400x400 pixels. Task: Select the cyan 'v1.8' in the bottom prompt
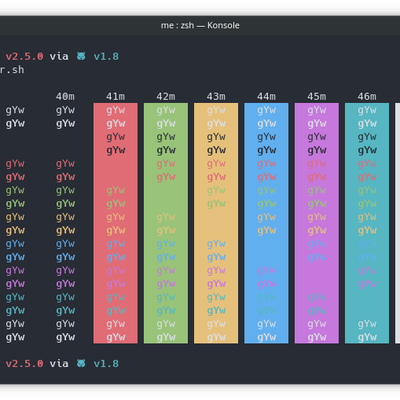pyautogui.click(x=106, y=363)
